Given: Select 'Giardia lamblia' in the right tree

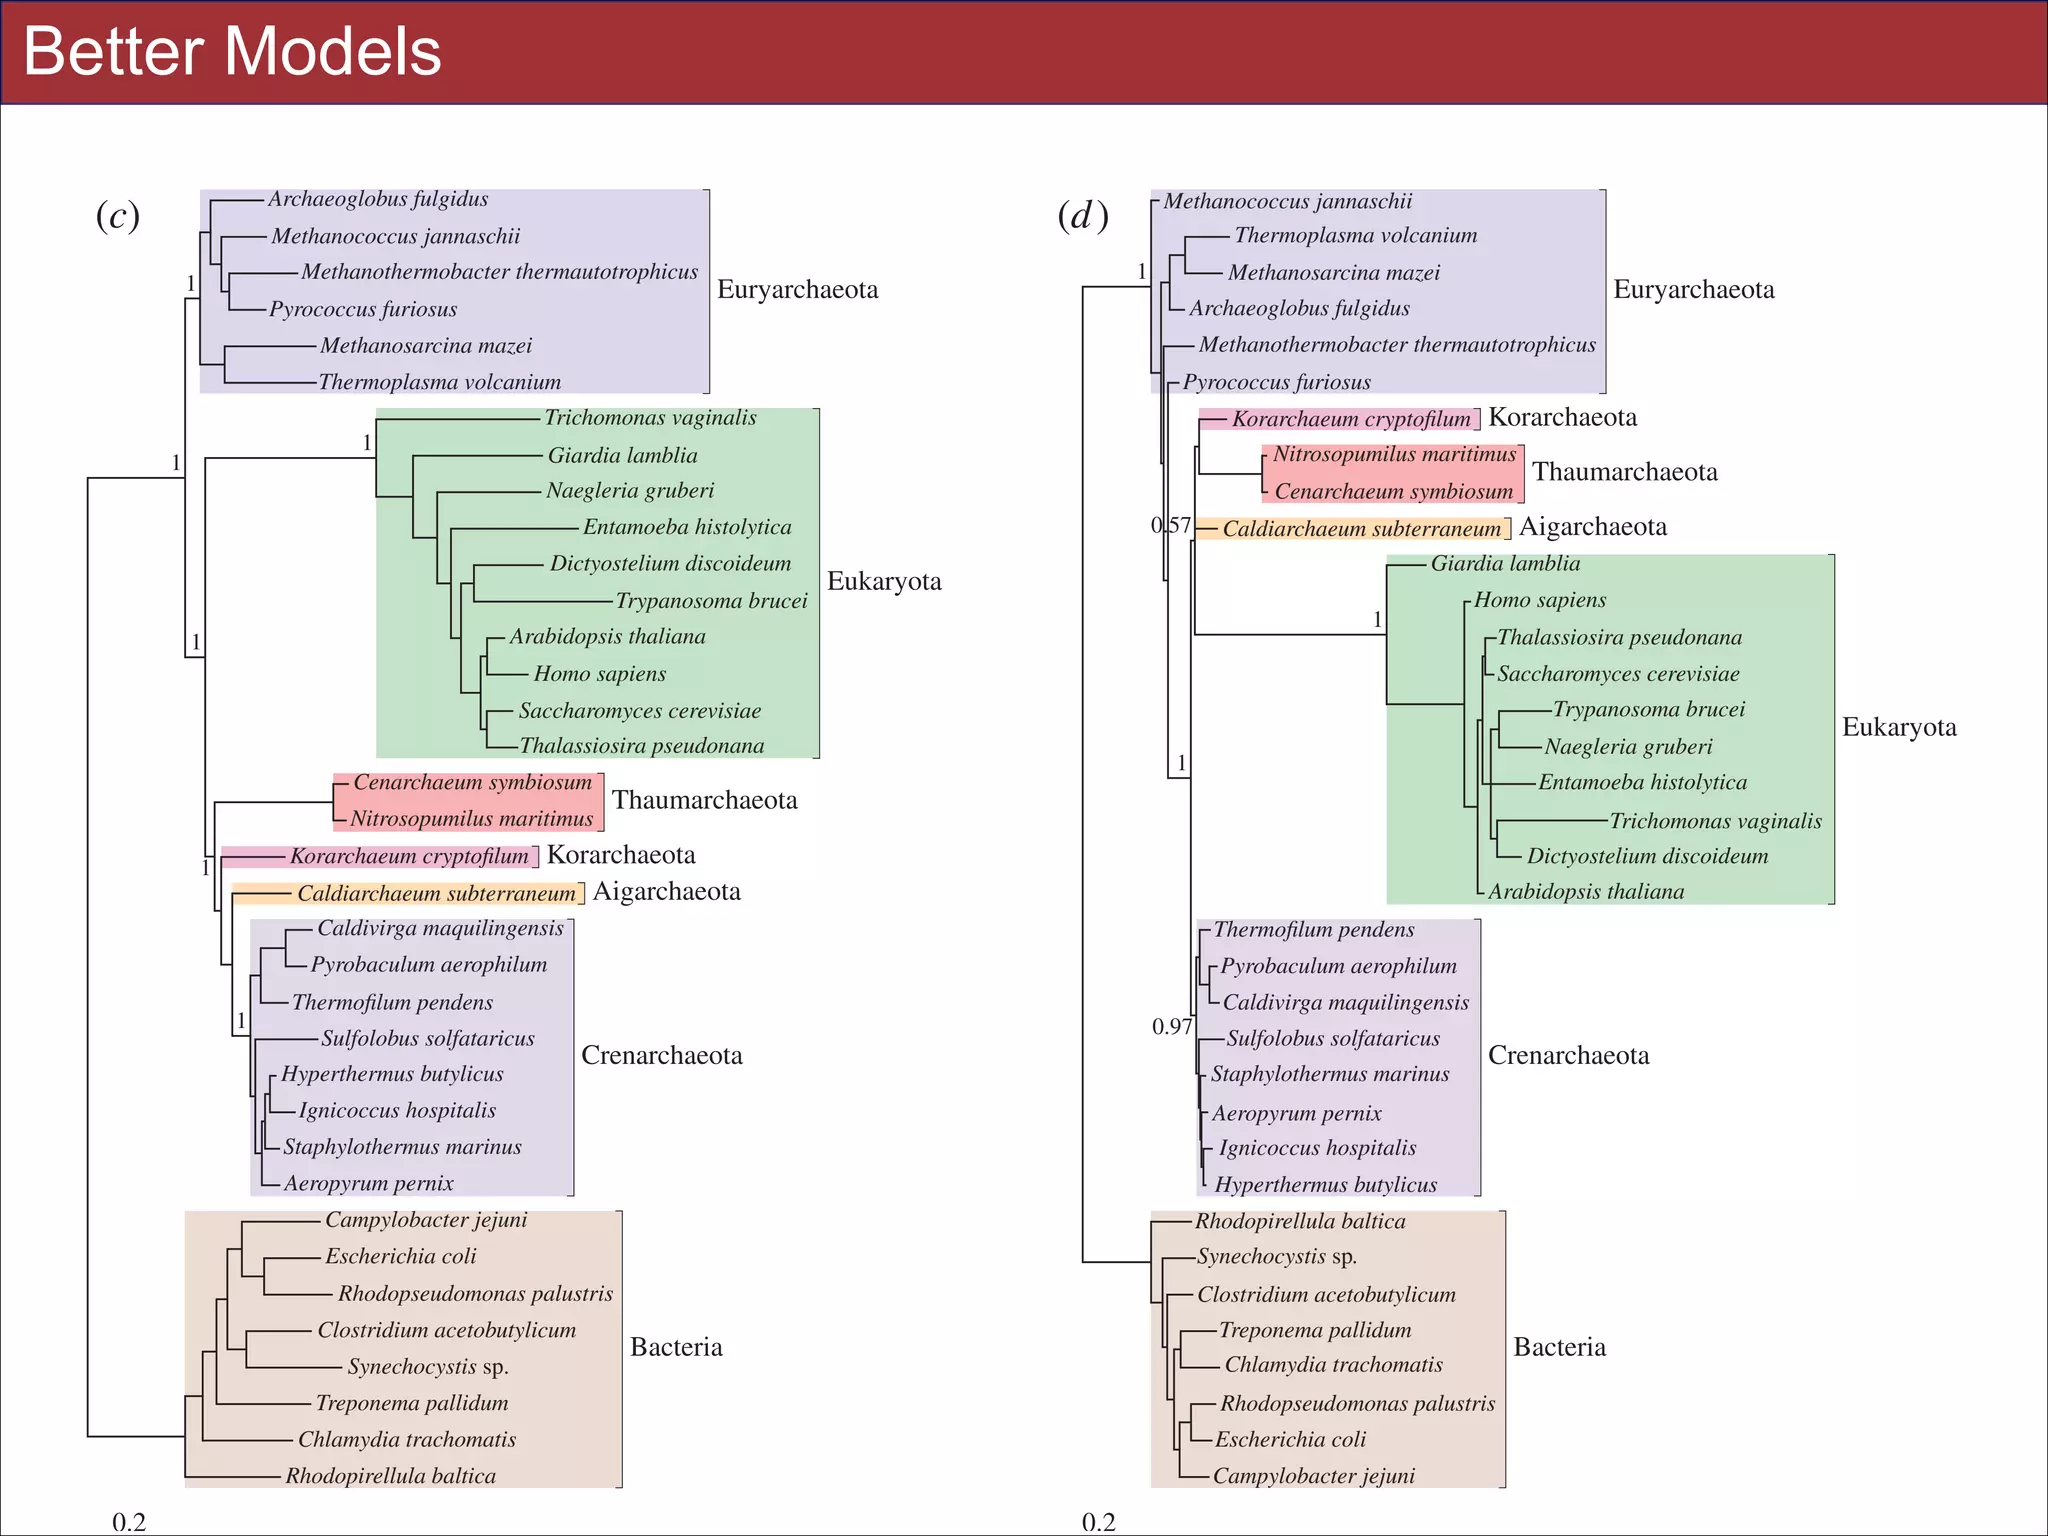Looking at the screenshot, I should pos(1505,564).
